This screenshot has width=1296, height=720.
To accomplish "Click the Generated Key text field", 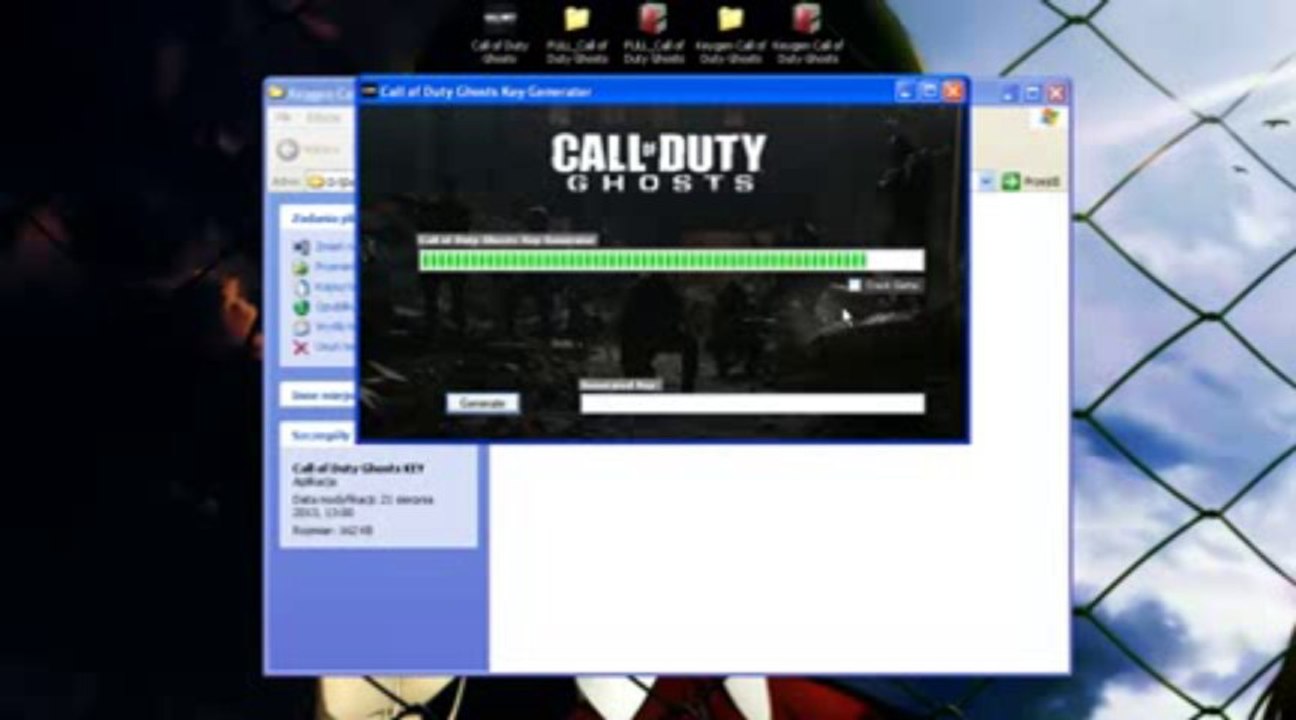I will point(752,403).
